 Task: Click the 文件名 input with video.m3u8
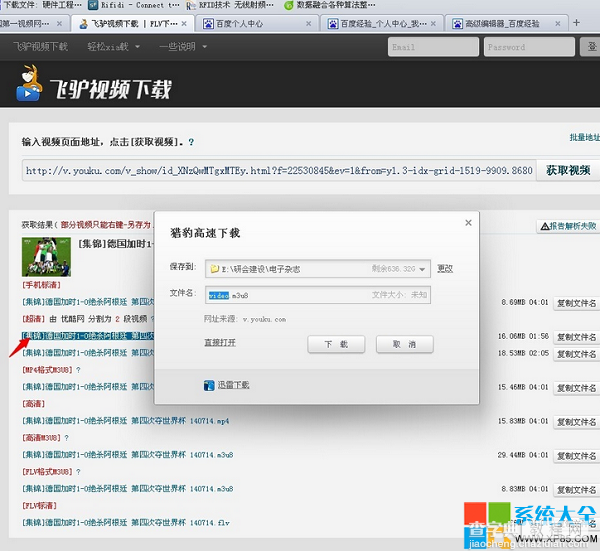point(318,295)
